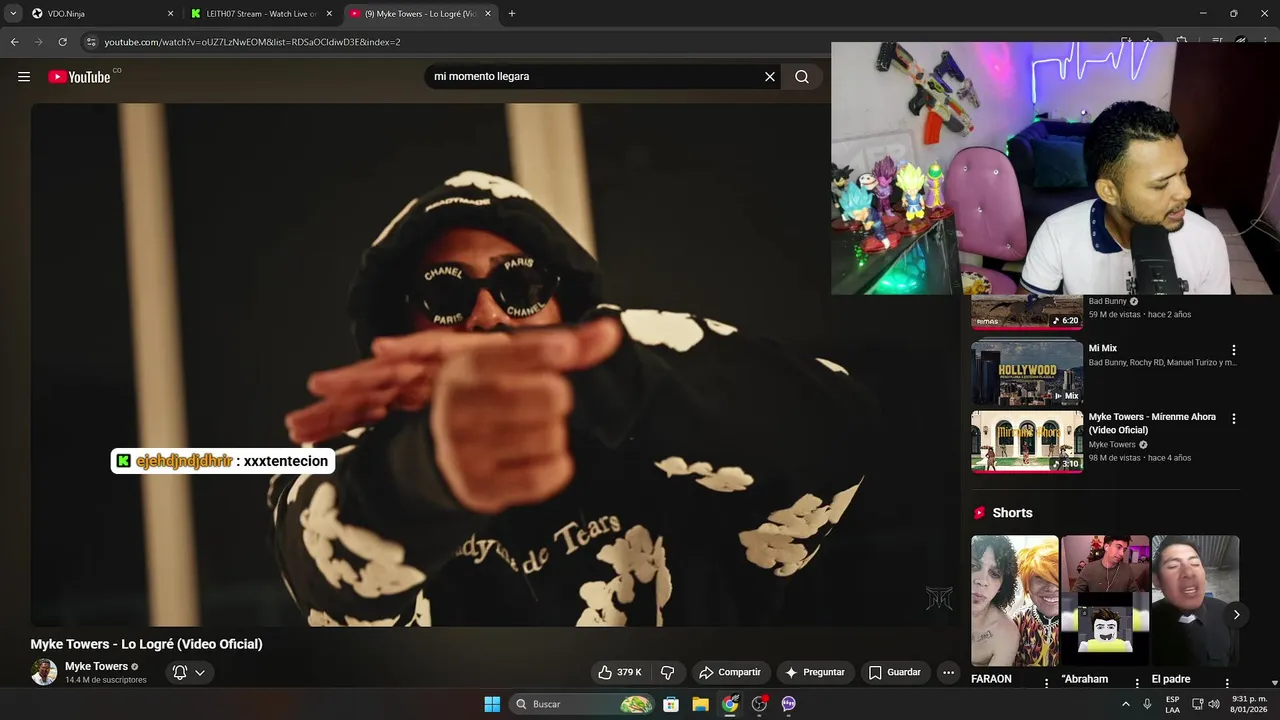View site information icon in address bar
1280x720 pixels.
pos(91,42)
